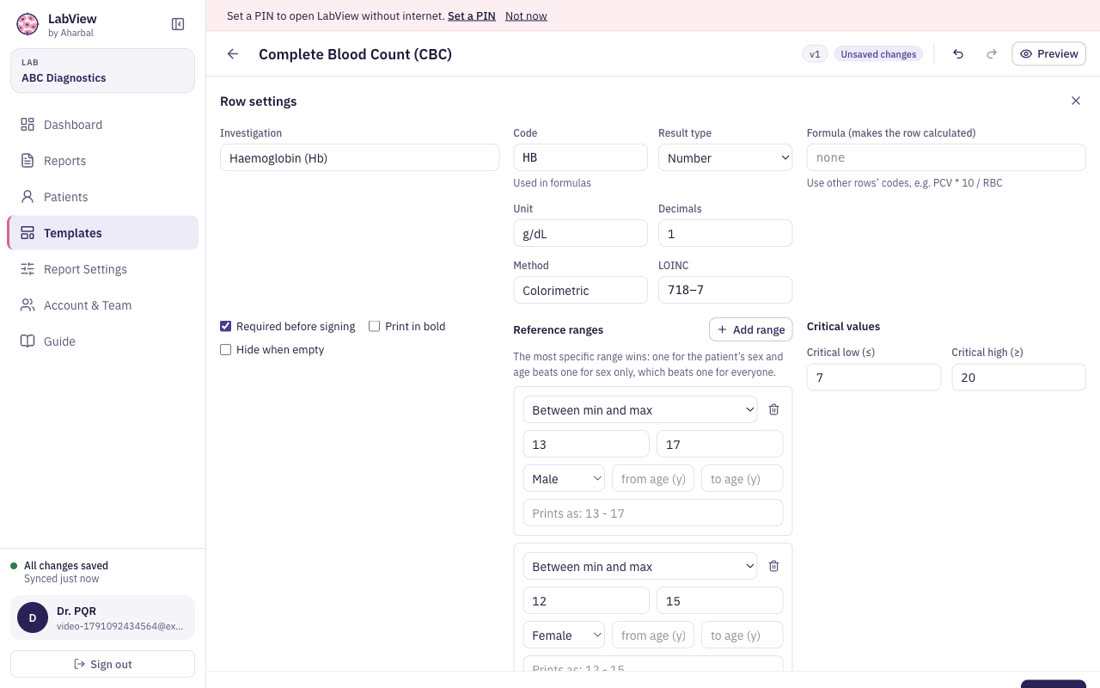Redo the last change
The image size is (1100, 688).
tap(991, 54)
